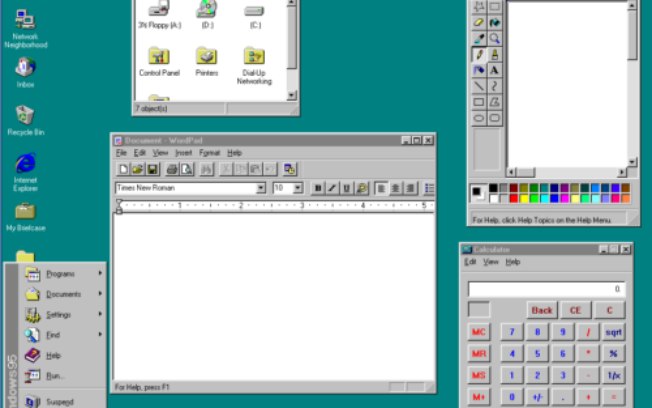Image resolution: width=652 pixels, height=408 pixels.
Task: Toggle Bullets list style in WordPad
Action: tap(429, 188)
